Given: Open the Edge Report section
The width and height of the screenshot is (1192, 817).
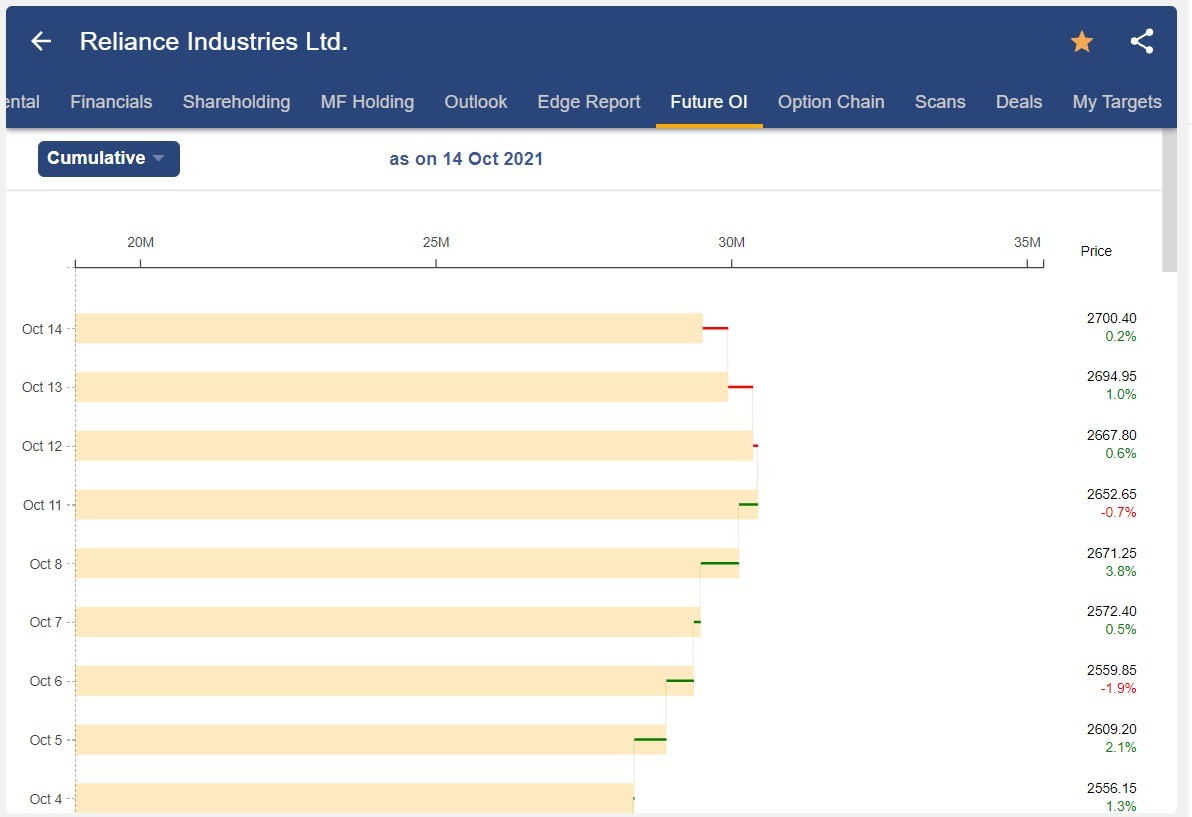Looking at the screenshot, I should point(588,101).
